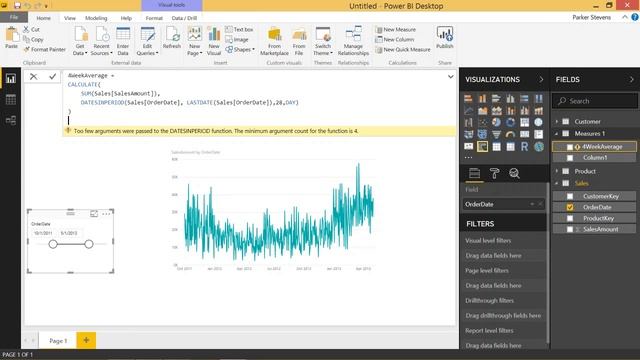
Task: Select the ArcGIS Maps visualization
Action: pos(539,147)
